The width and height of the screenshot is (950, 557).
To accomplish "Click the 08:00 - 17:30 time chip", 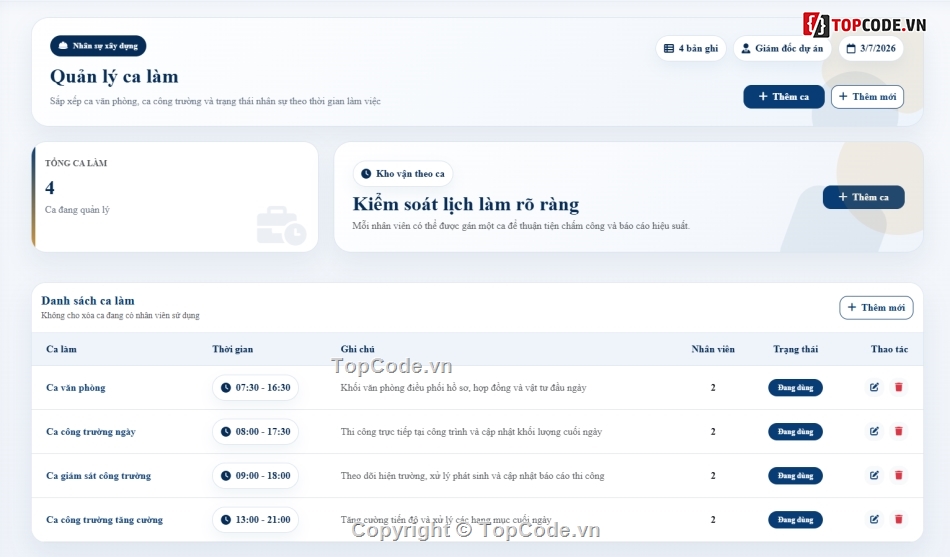I will pyautogui.click(x=255, y=432).
